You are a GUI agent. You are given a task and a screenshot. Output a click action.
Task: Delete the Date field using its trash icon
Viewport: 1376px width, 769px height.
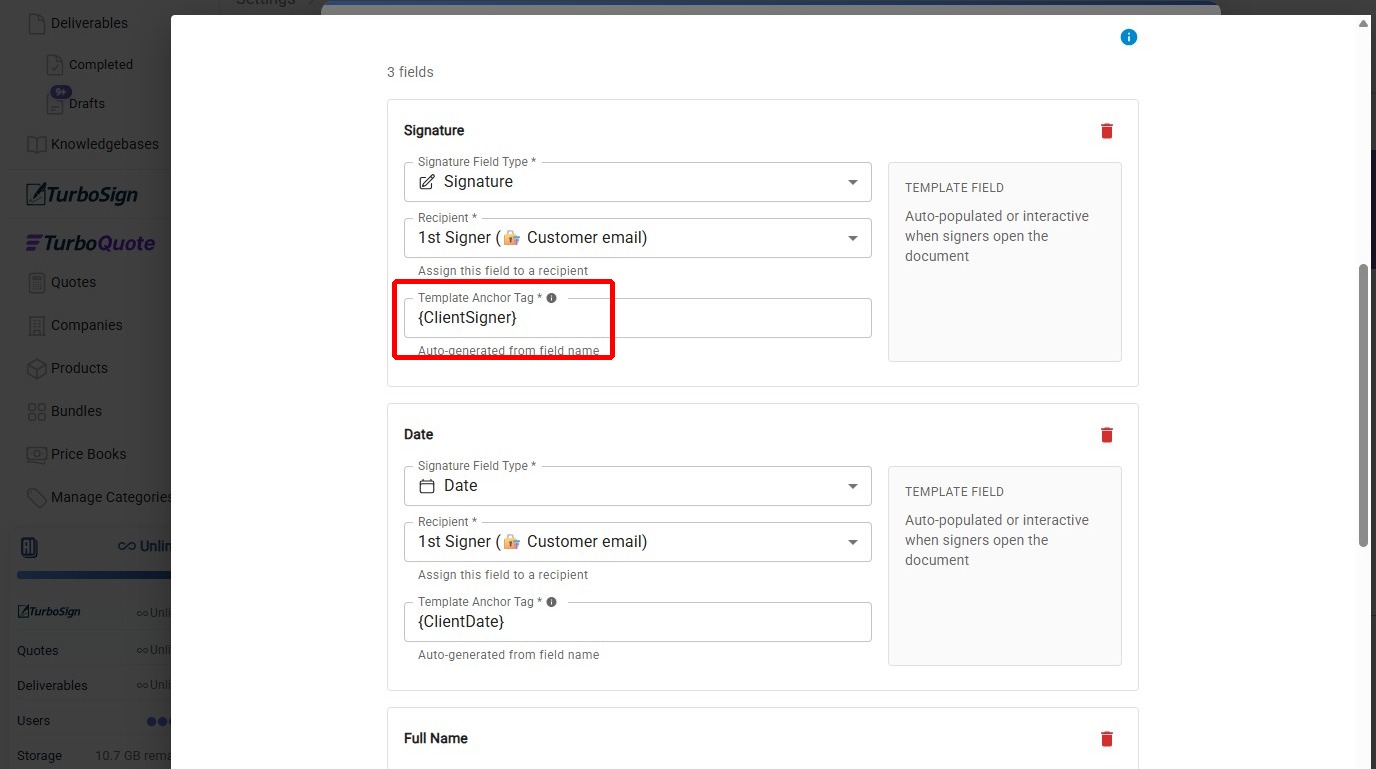tap(1106, 435)
